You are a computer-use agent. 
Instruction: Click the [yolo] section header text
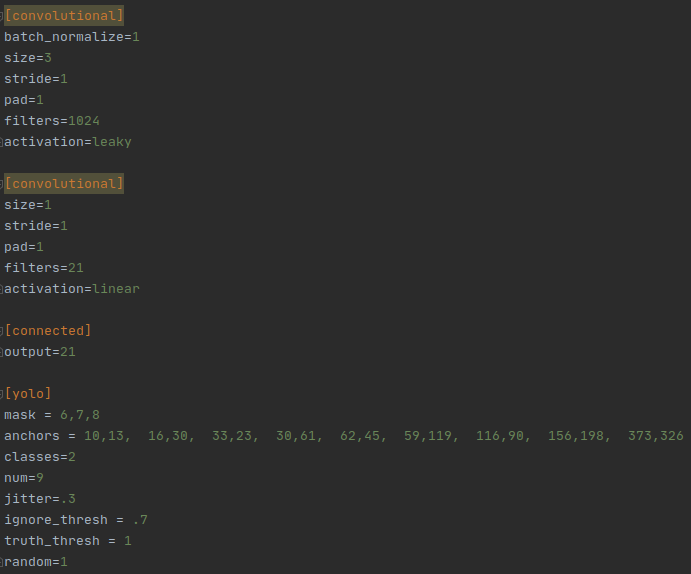28,393
